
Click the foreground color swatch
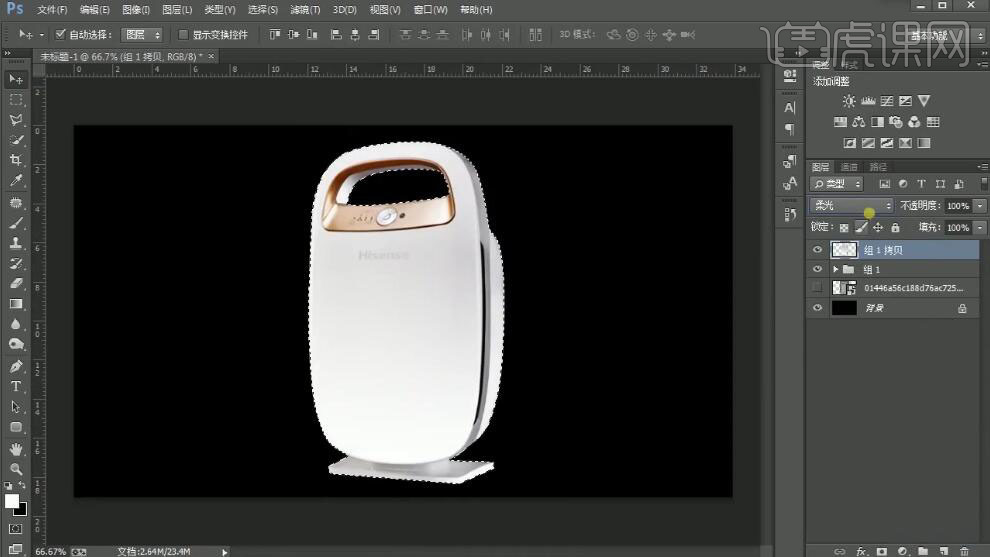tap(12, 500)
